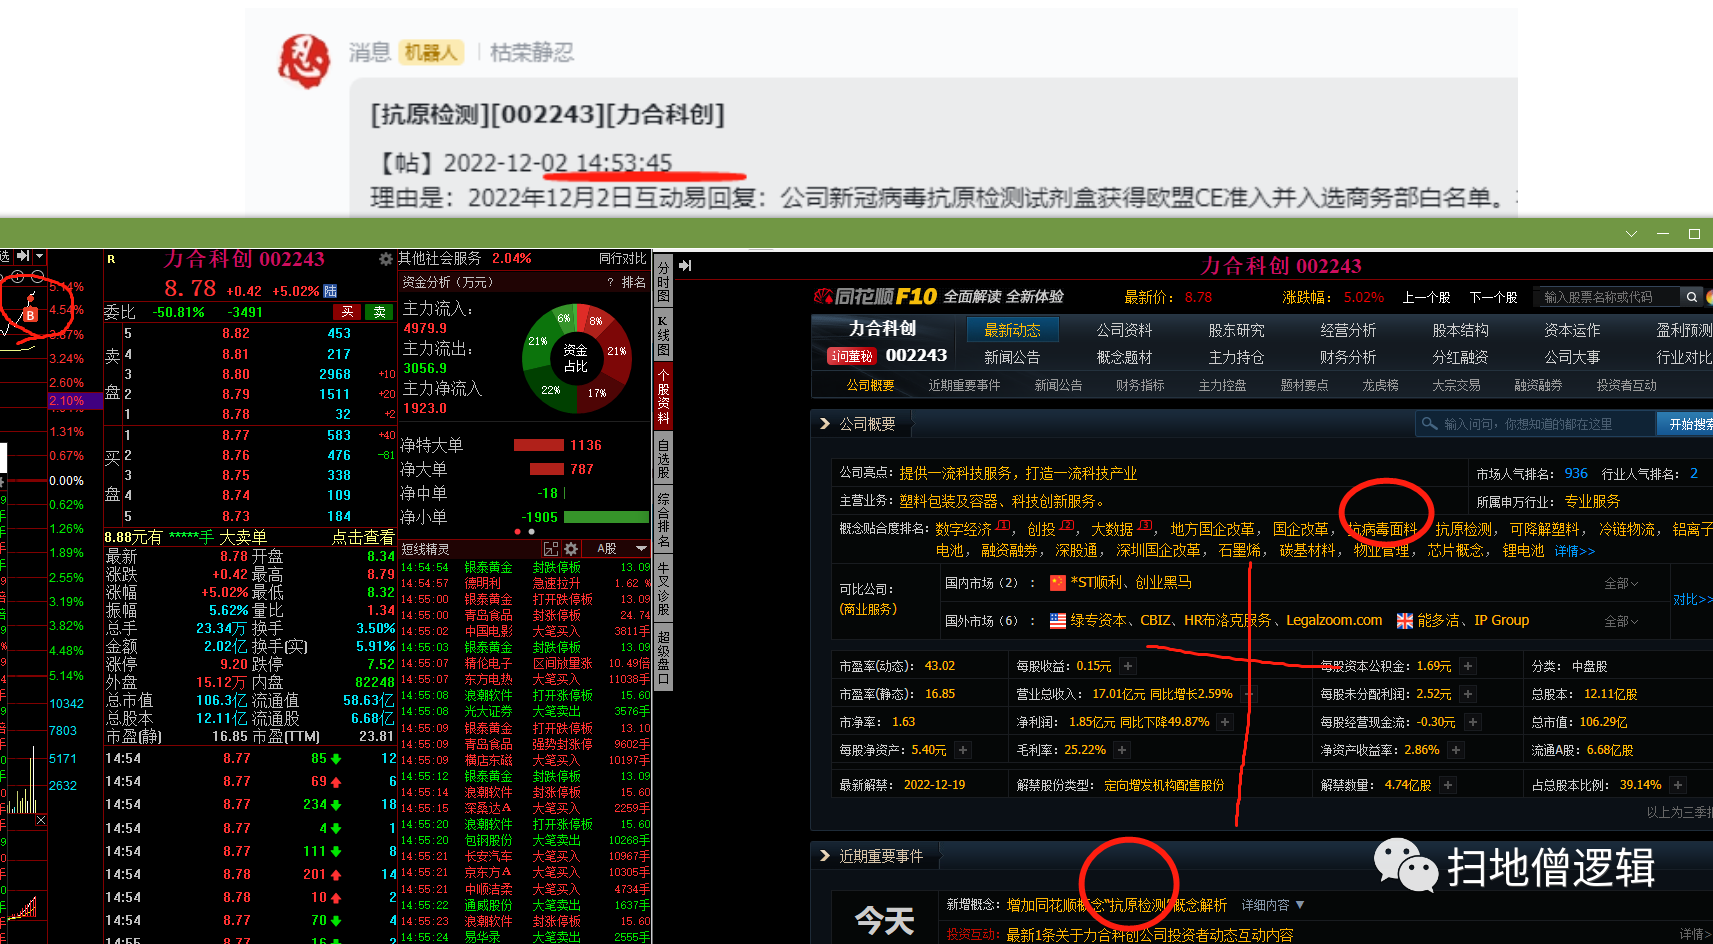Click the chart jump-to-end arrow icon
This screenshot has width=1713, height=944.
pyautogui.click(x=22, y=256)
